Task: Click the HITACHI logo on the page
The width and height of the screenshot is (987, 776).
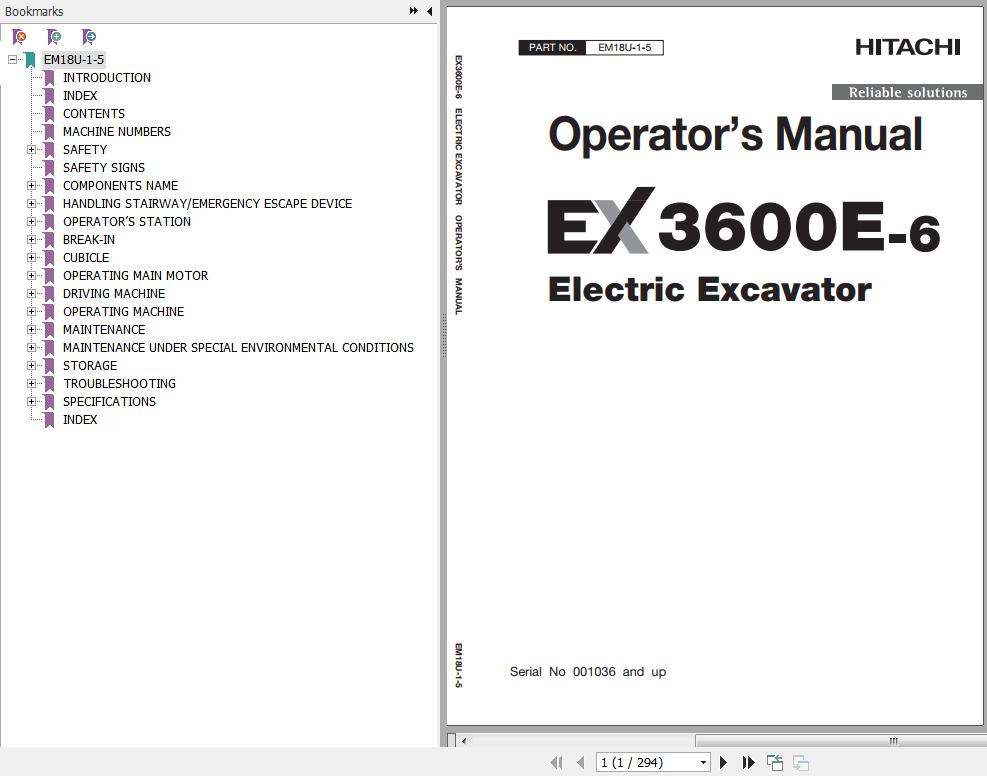Action: tap(908, 47)
